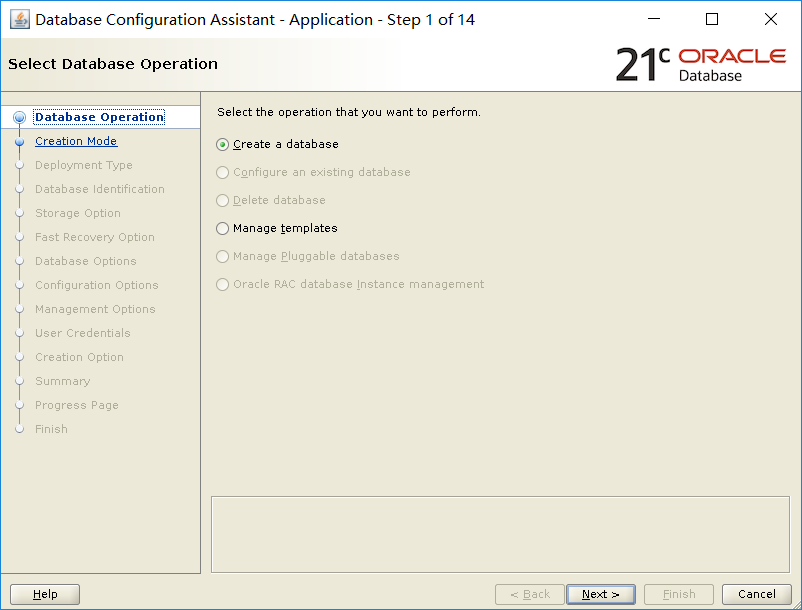The height and width of the screenshot is (610, 802).
Task: Maximize the Database Configuration Assistant window
Action: click(x=712, y=19)
